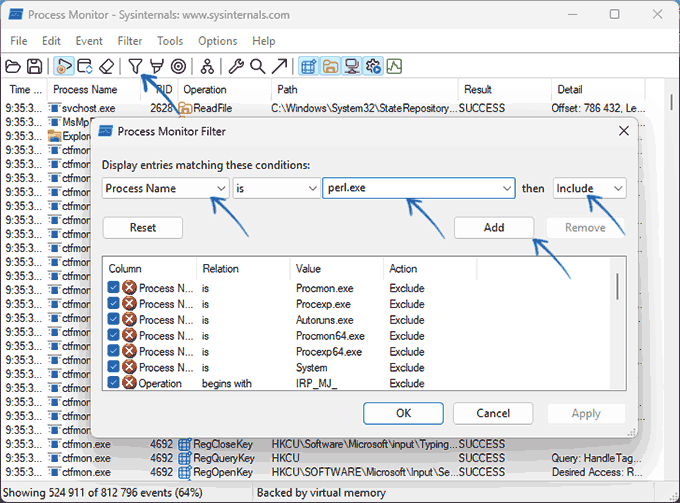Click the Remove button
The width and height of the screenshot is (680, 503).
coord(585,228)
